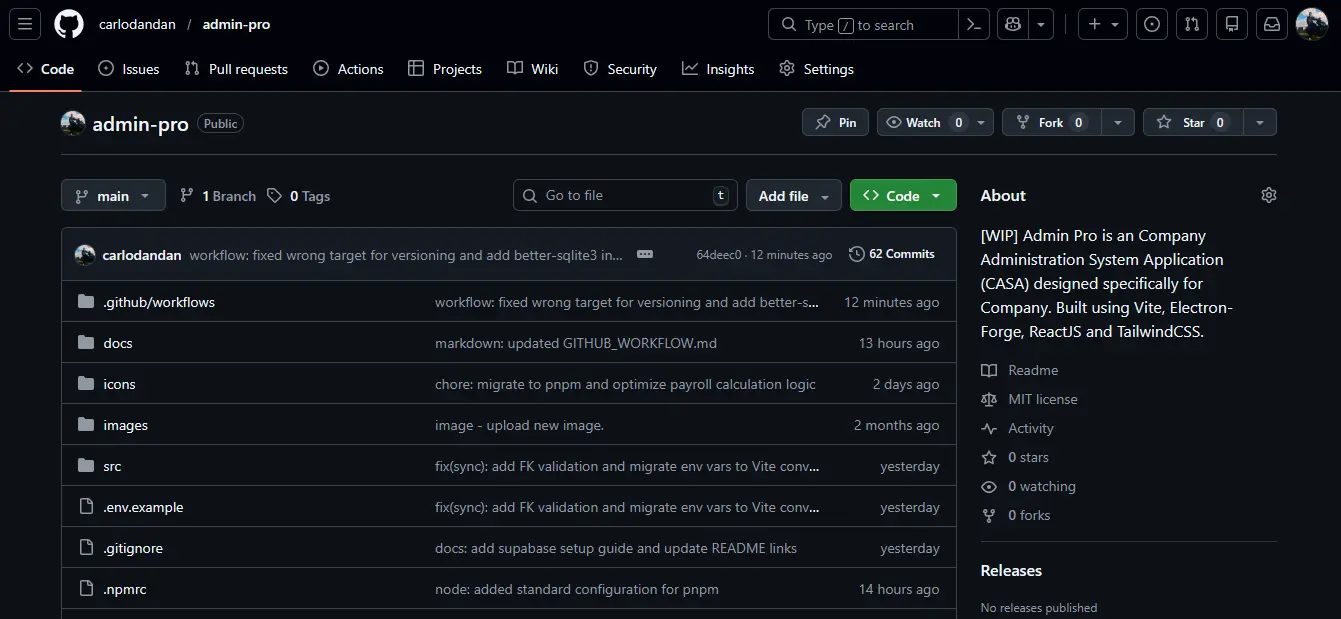Click the carlodandan owner breadcrumb link
The image size is (1341, 619).
tap(137, 24)
